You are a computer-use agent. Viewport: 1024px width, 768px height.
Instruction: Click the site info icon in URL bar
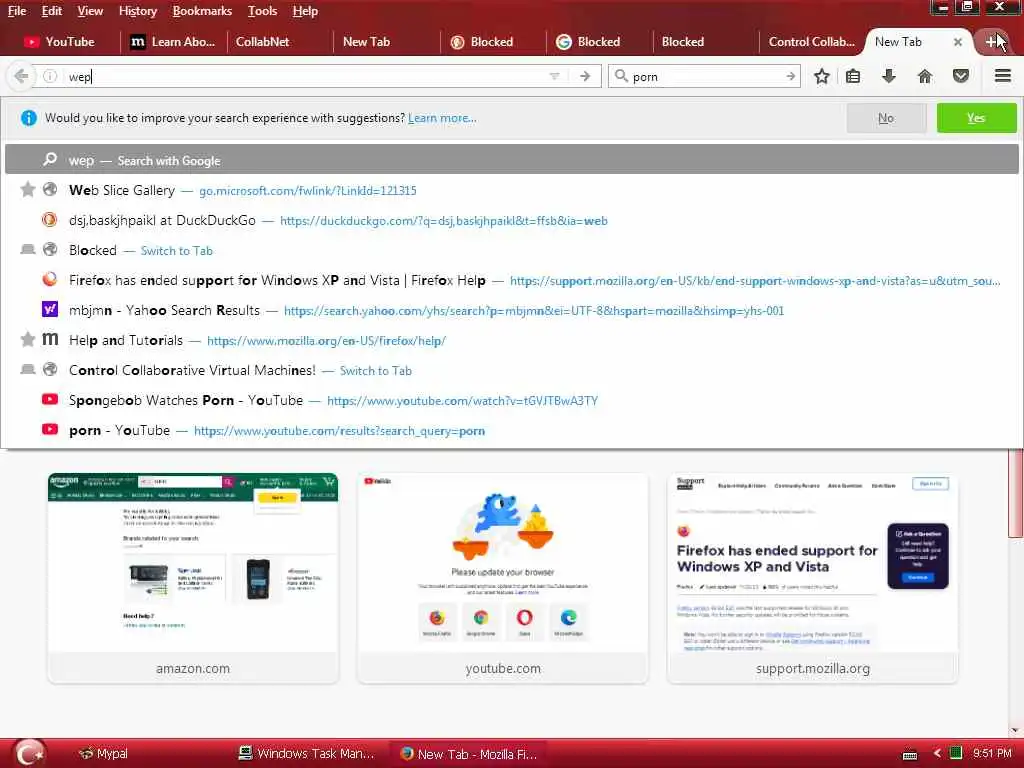[x=50, y=76]
